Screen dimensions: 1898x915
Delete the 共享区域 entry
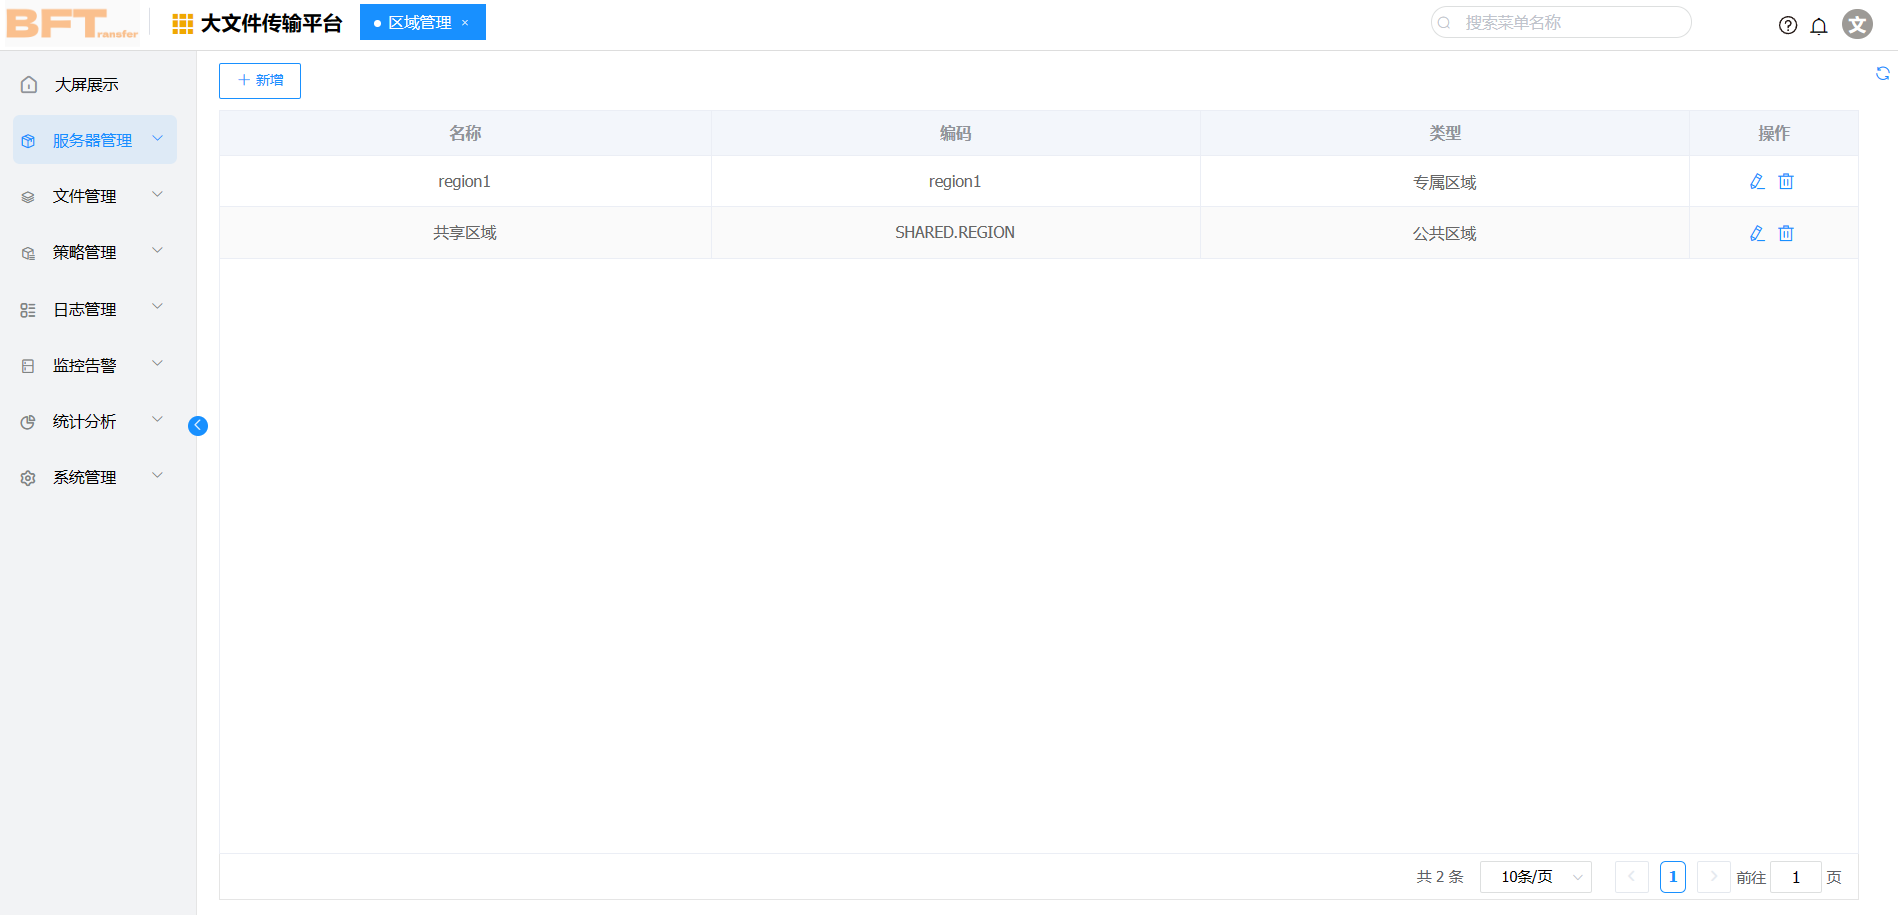coord(1787,232)
